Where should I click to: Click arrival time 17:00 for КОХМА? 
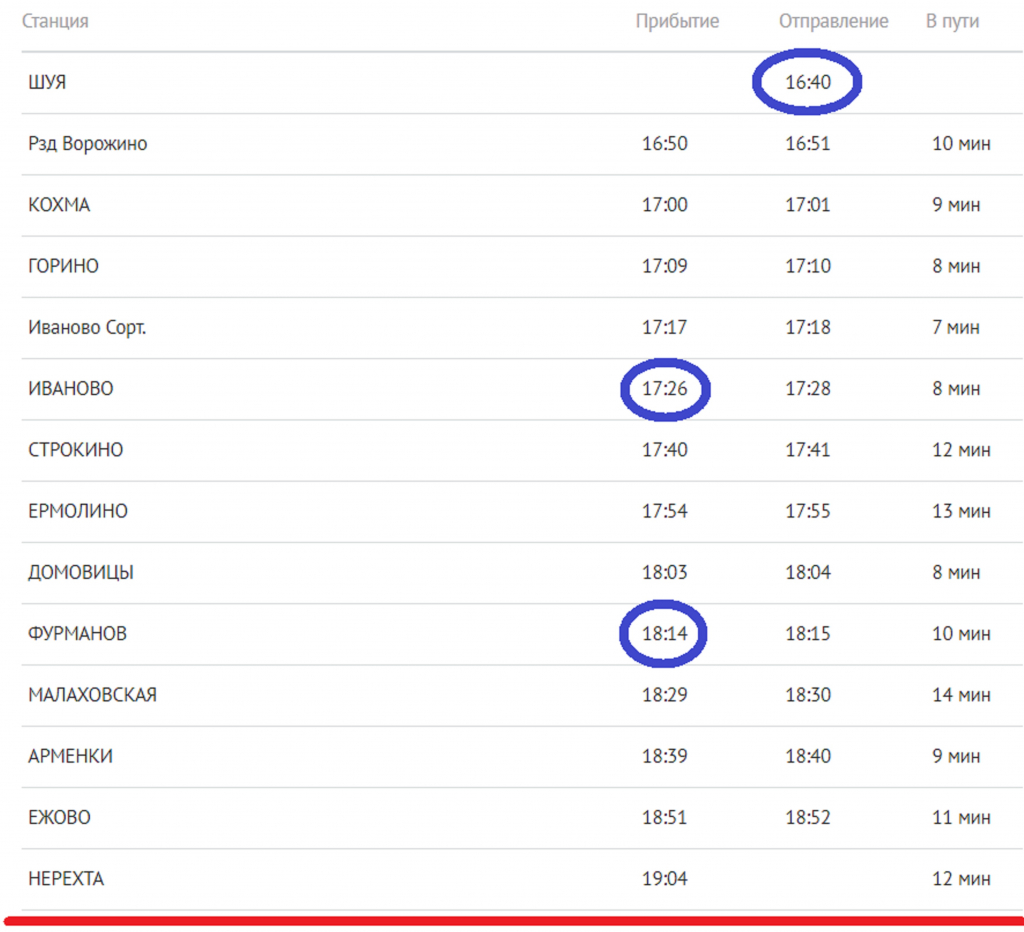pyautogui.click(x=665, y=205)
